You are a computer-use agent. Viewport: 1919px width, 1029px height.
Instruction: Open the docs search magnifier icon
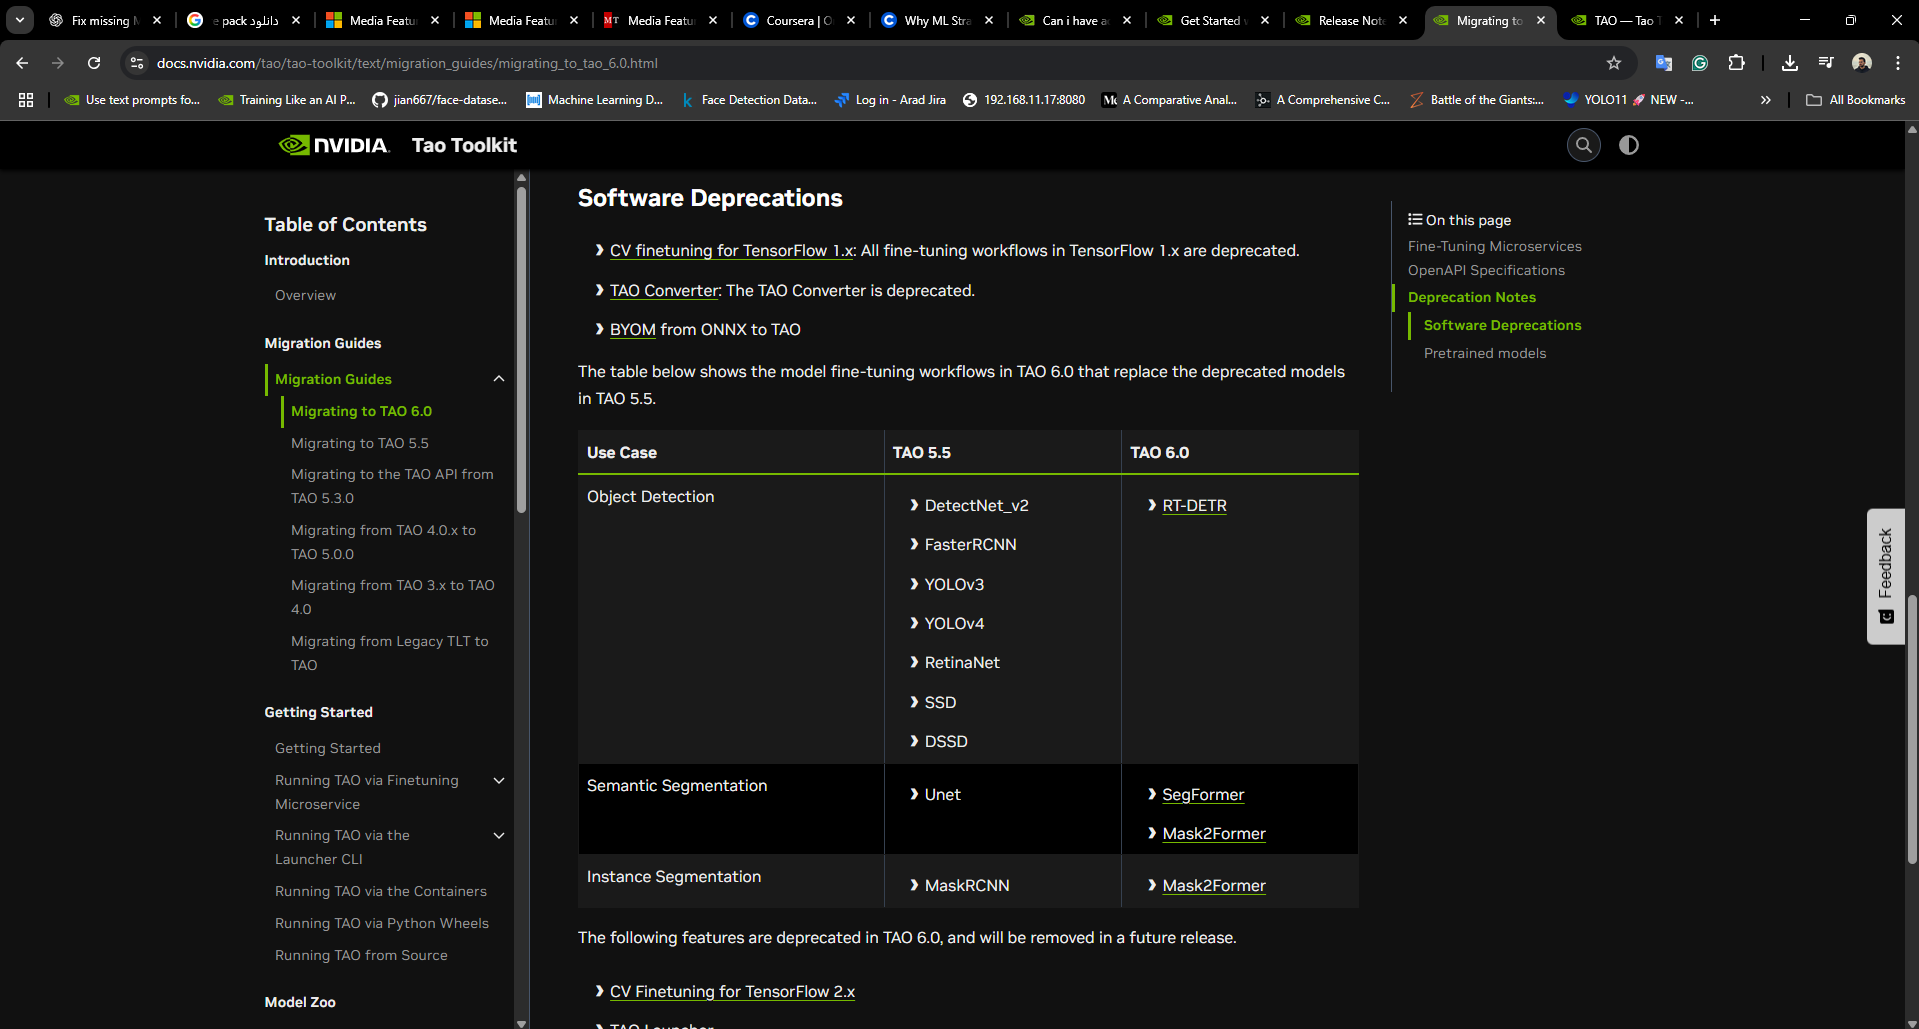[x=1583, y=145]
